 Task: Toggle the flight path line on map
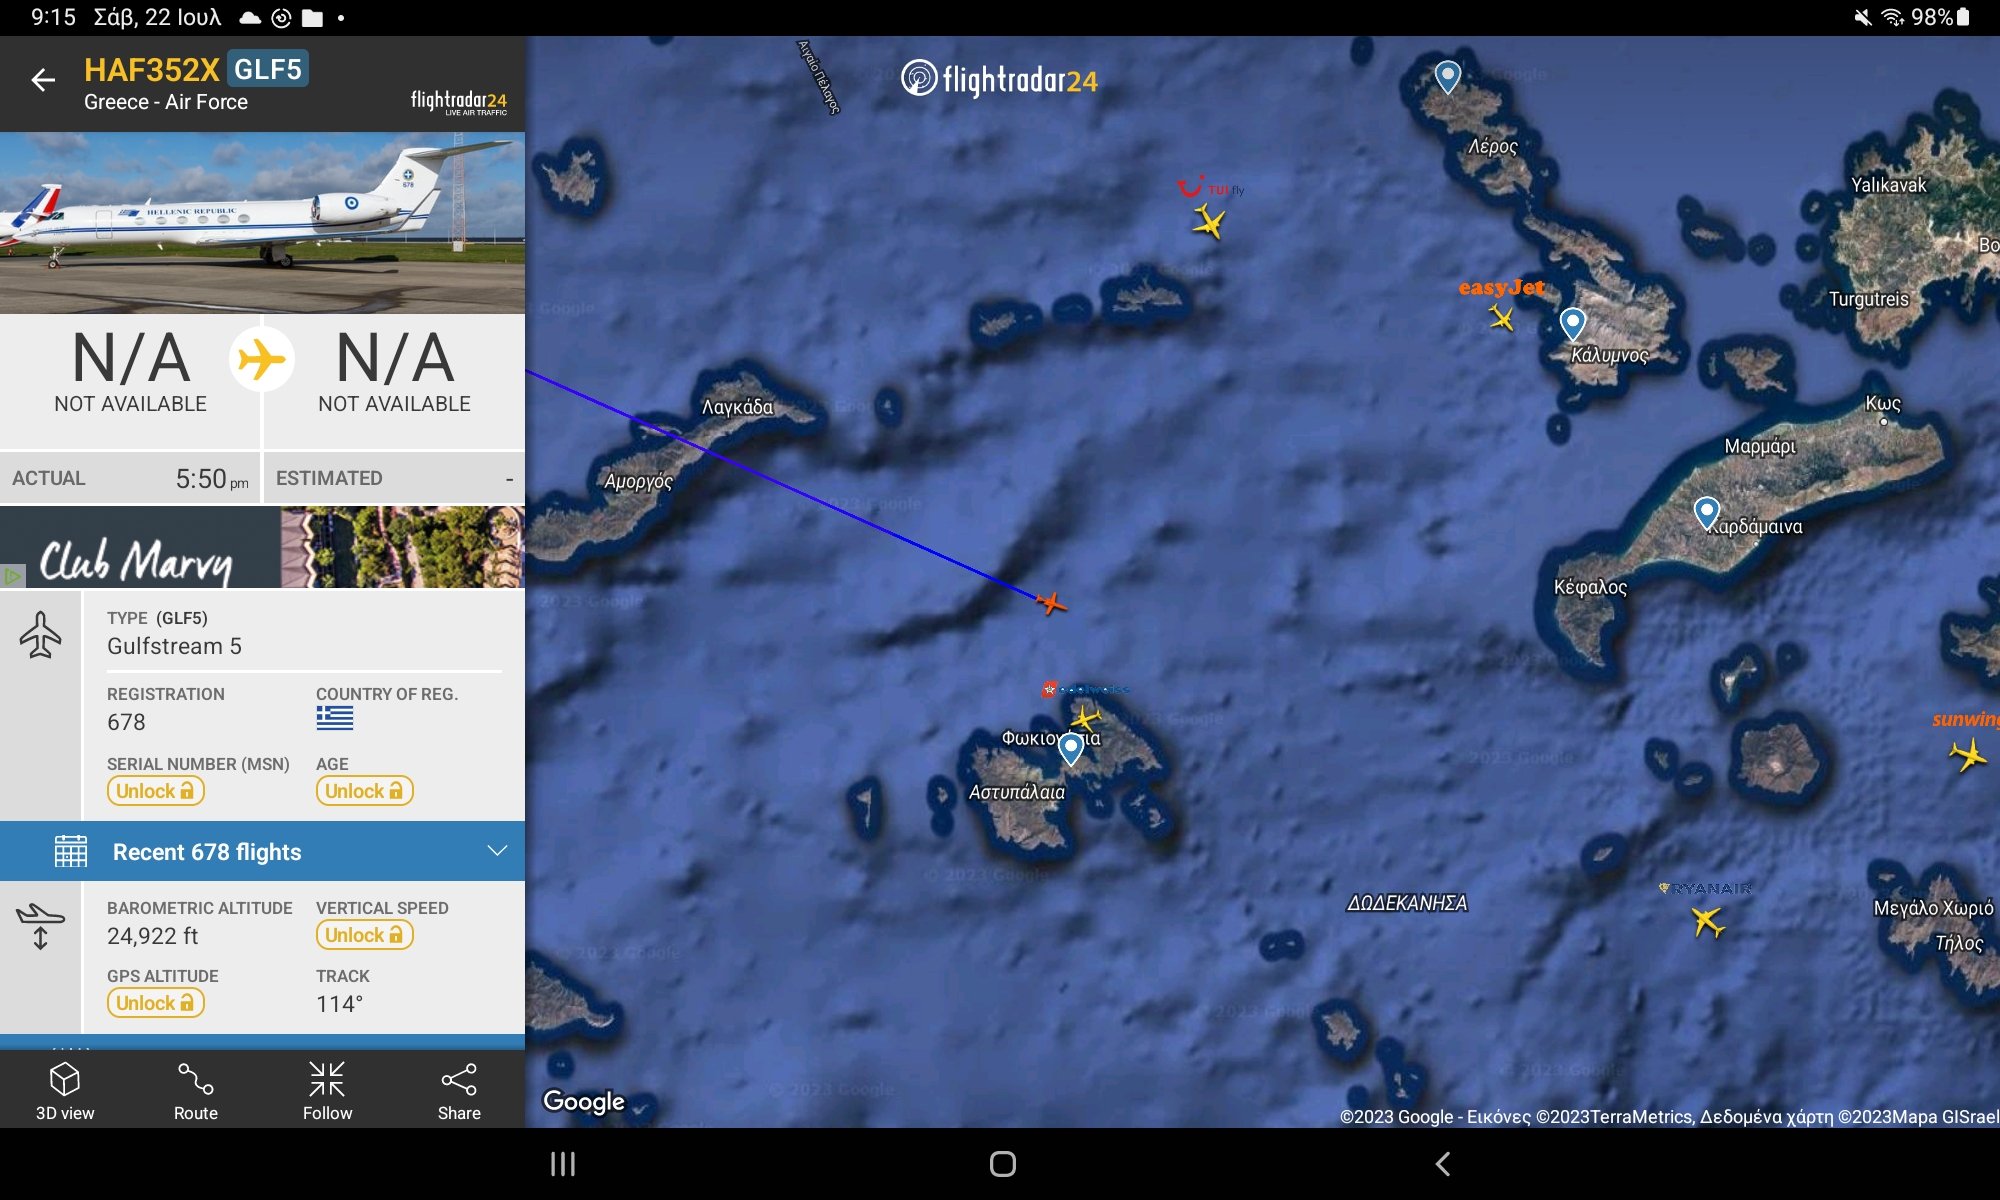193,1089
